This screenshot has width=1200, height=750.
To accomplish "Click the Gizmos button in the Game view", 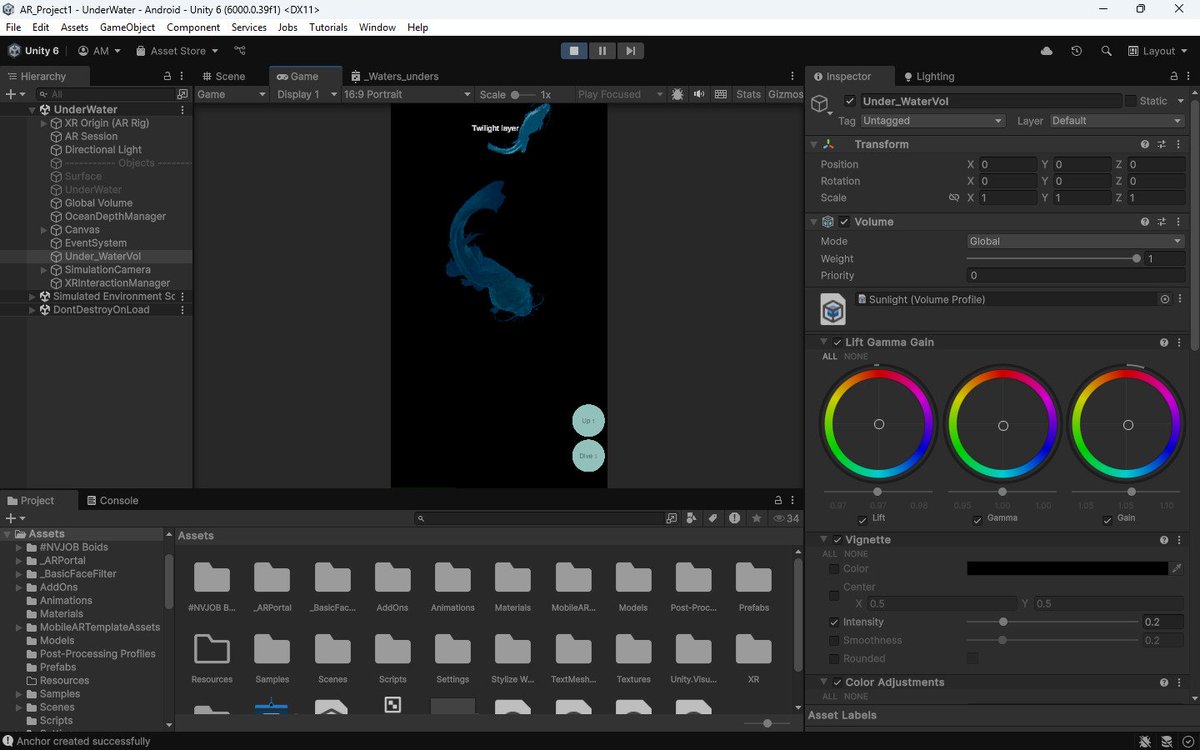I will (785, 94).
